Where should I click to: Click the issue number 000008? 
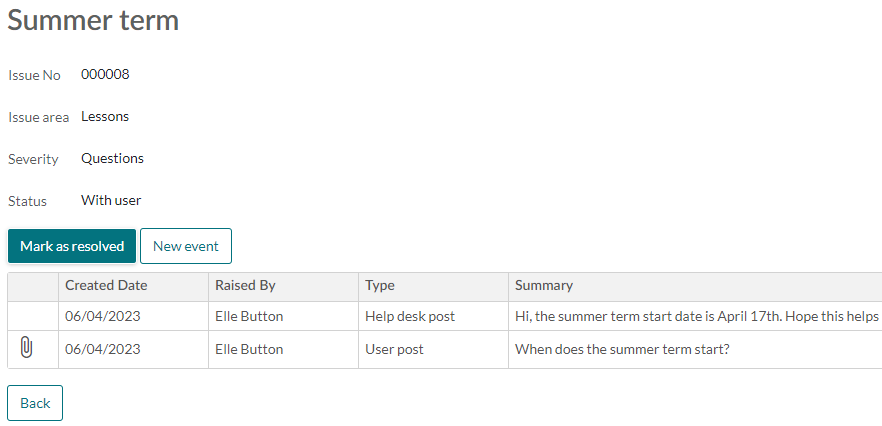[x=105, y=74]
